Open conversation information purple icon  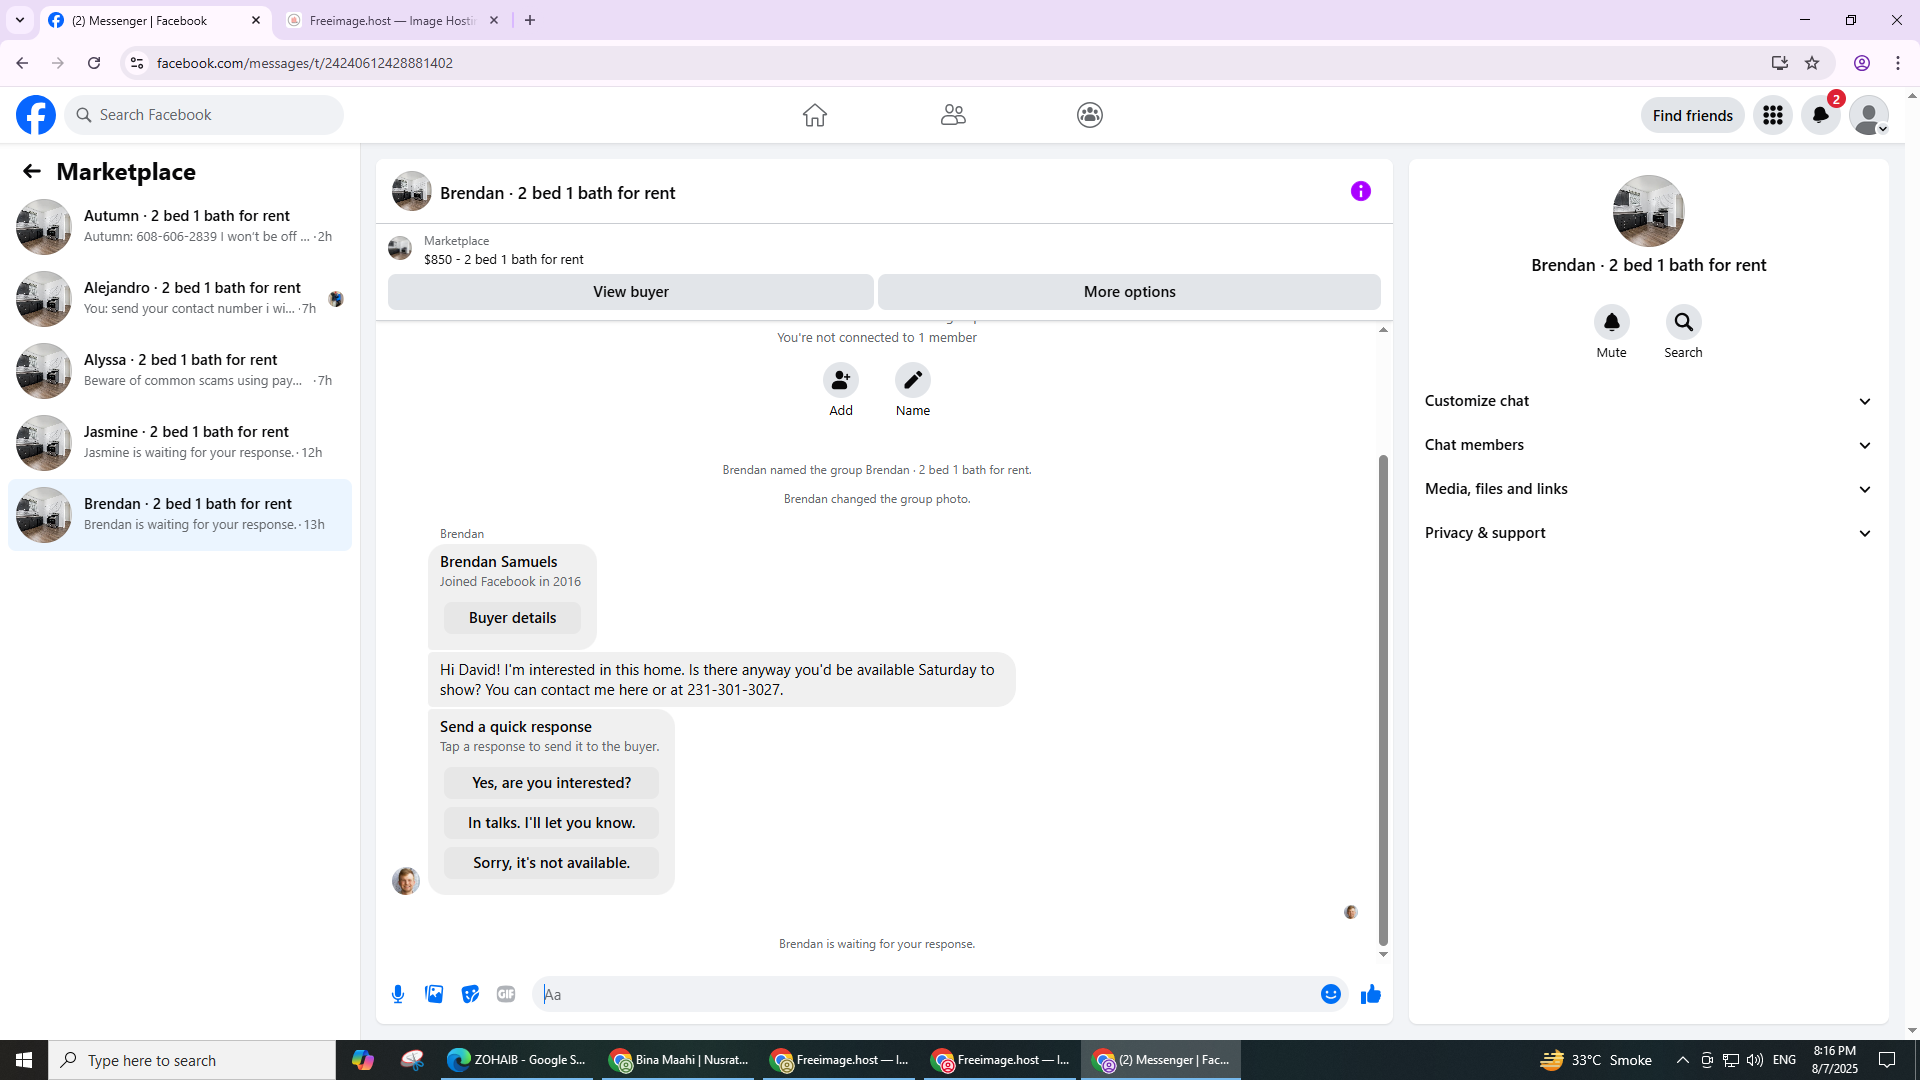[x=1361, y=191]
